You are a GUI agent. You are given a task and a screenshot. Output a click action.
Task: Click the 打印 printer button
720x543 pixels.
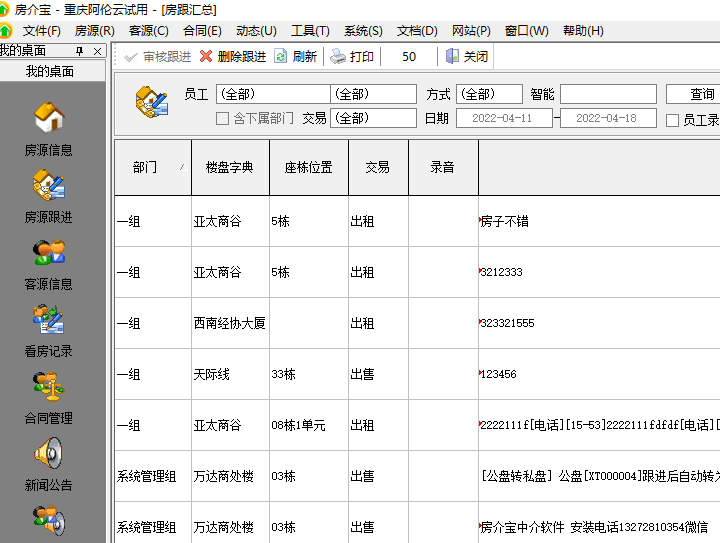352,57
